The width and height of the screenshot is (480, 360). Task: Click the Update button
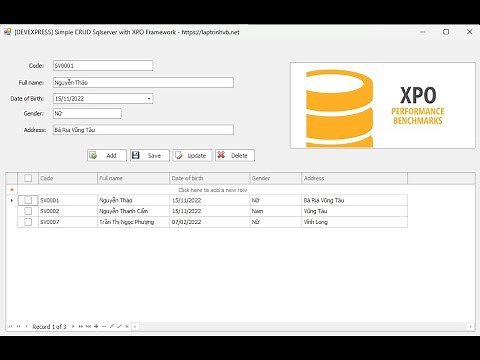click(192, 155)
